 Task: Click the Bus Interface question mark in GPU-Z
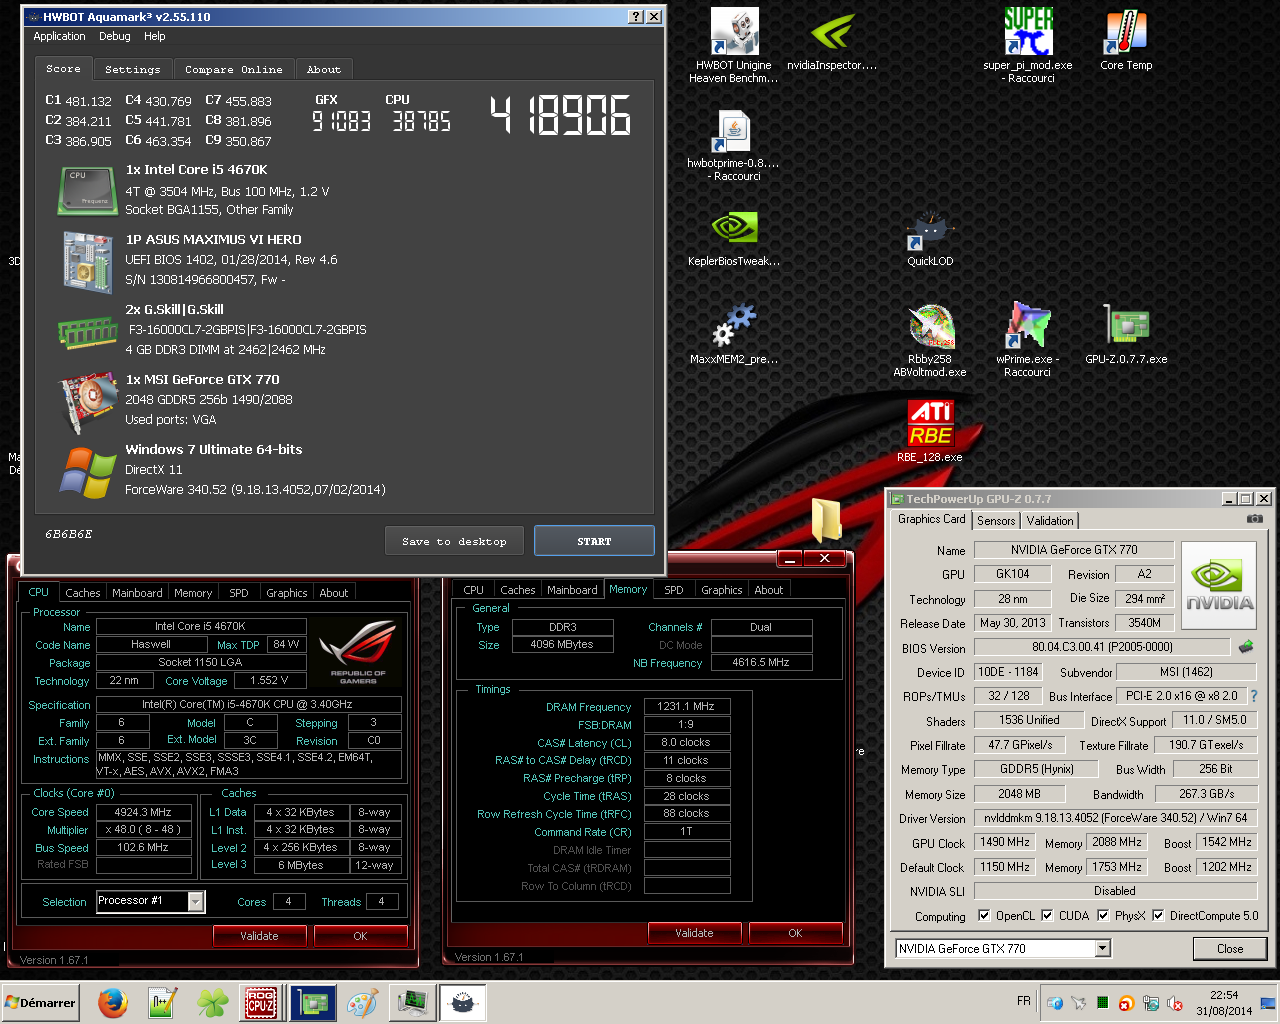coord(1254,696)
